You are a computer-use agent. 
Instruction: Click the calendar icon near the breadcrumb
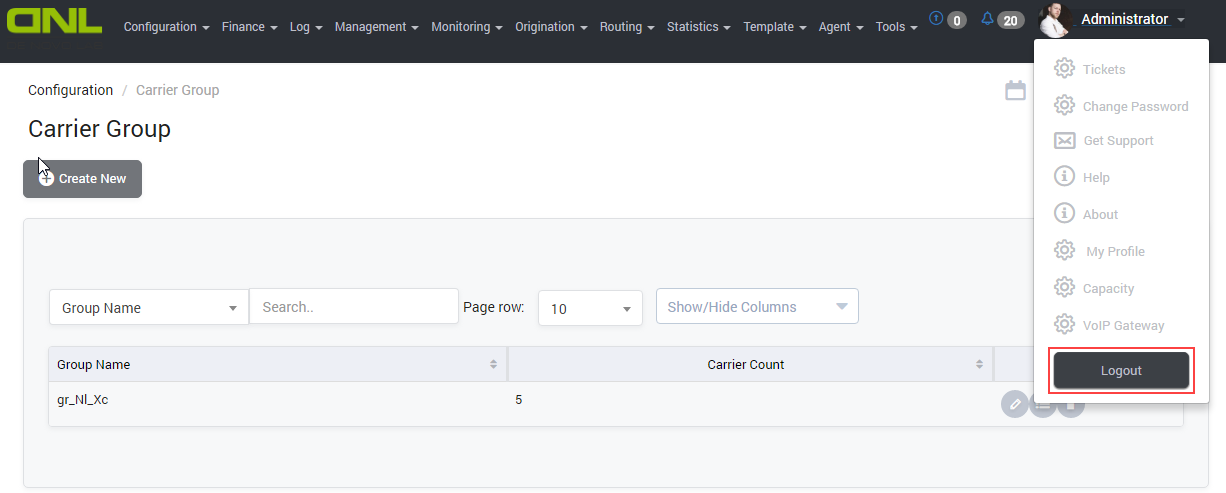pyautogui.click(x=1015, y=91)
